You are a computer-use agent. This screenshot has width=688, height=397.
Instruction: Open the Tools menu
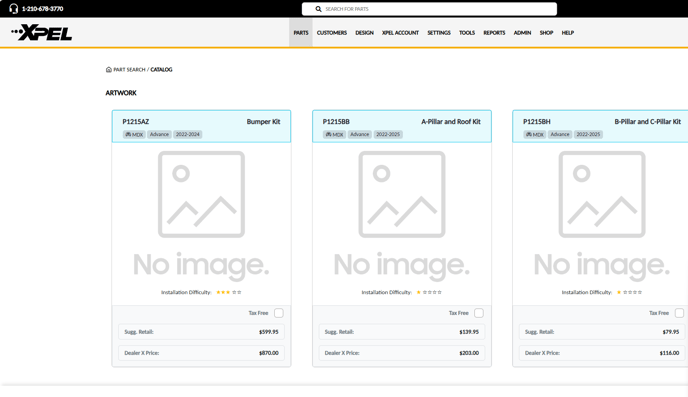467,32
